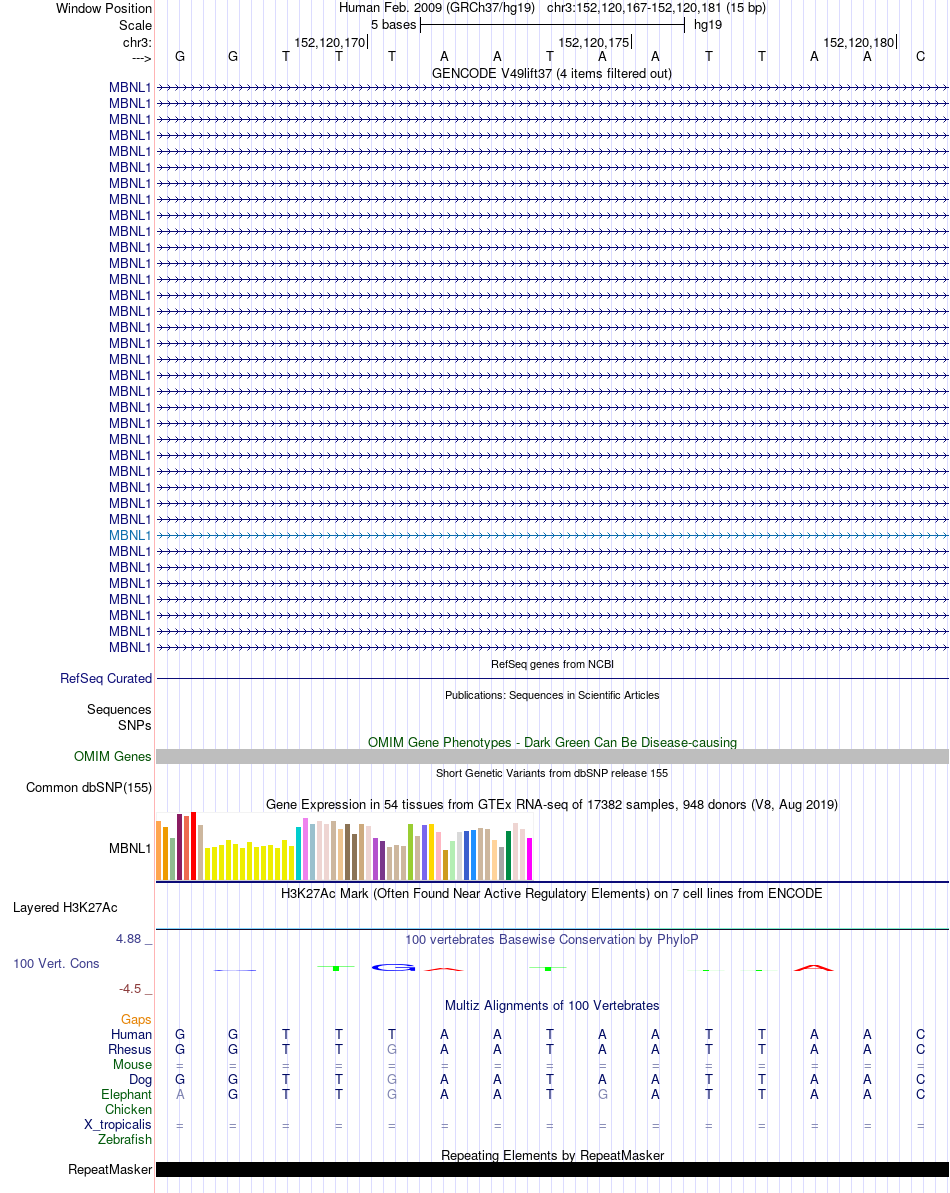Open the "RefSeq genes from NCBI" title
This screenshot has width=950, height=1193.
pos(552,664)
